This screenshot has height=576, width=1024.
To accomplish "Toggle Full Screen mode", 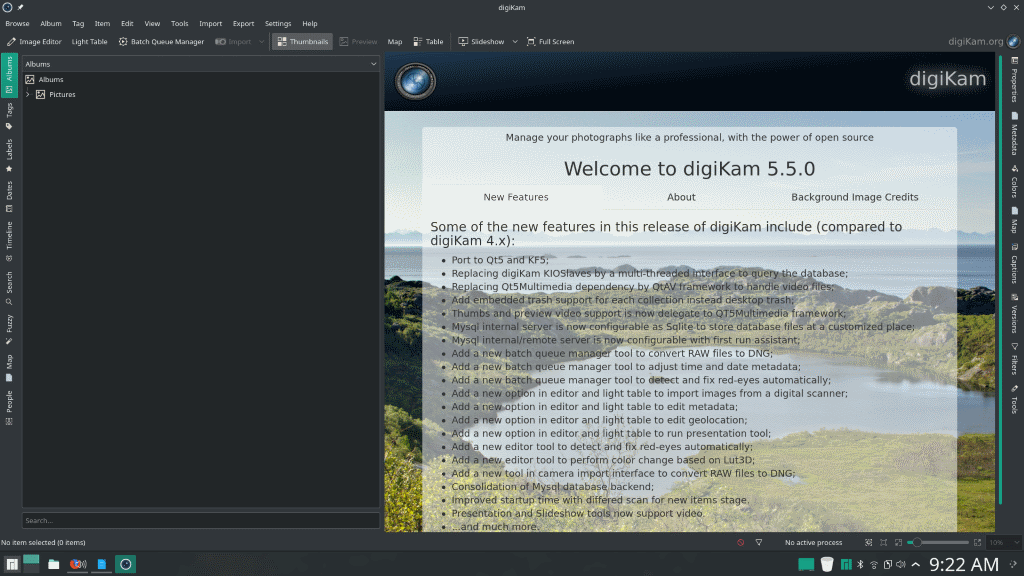I will click(549, 41).
